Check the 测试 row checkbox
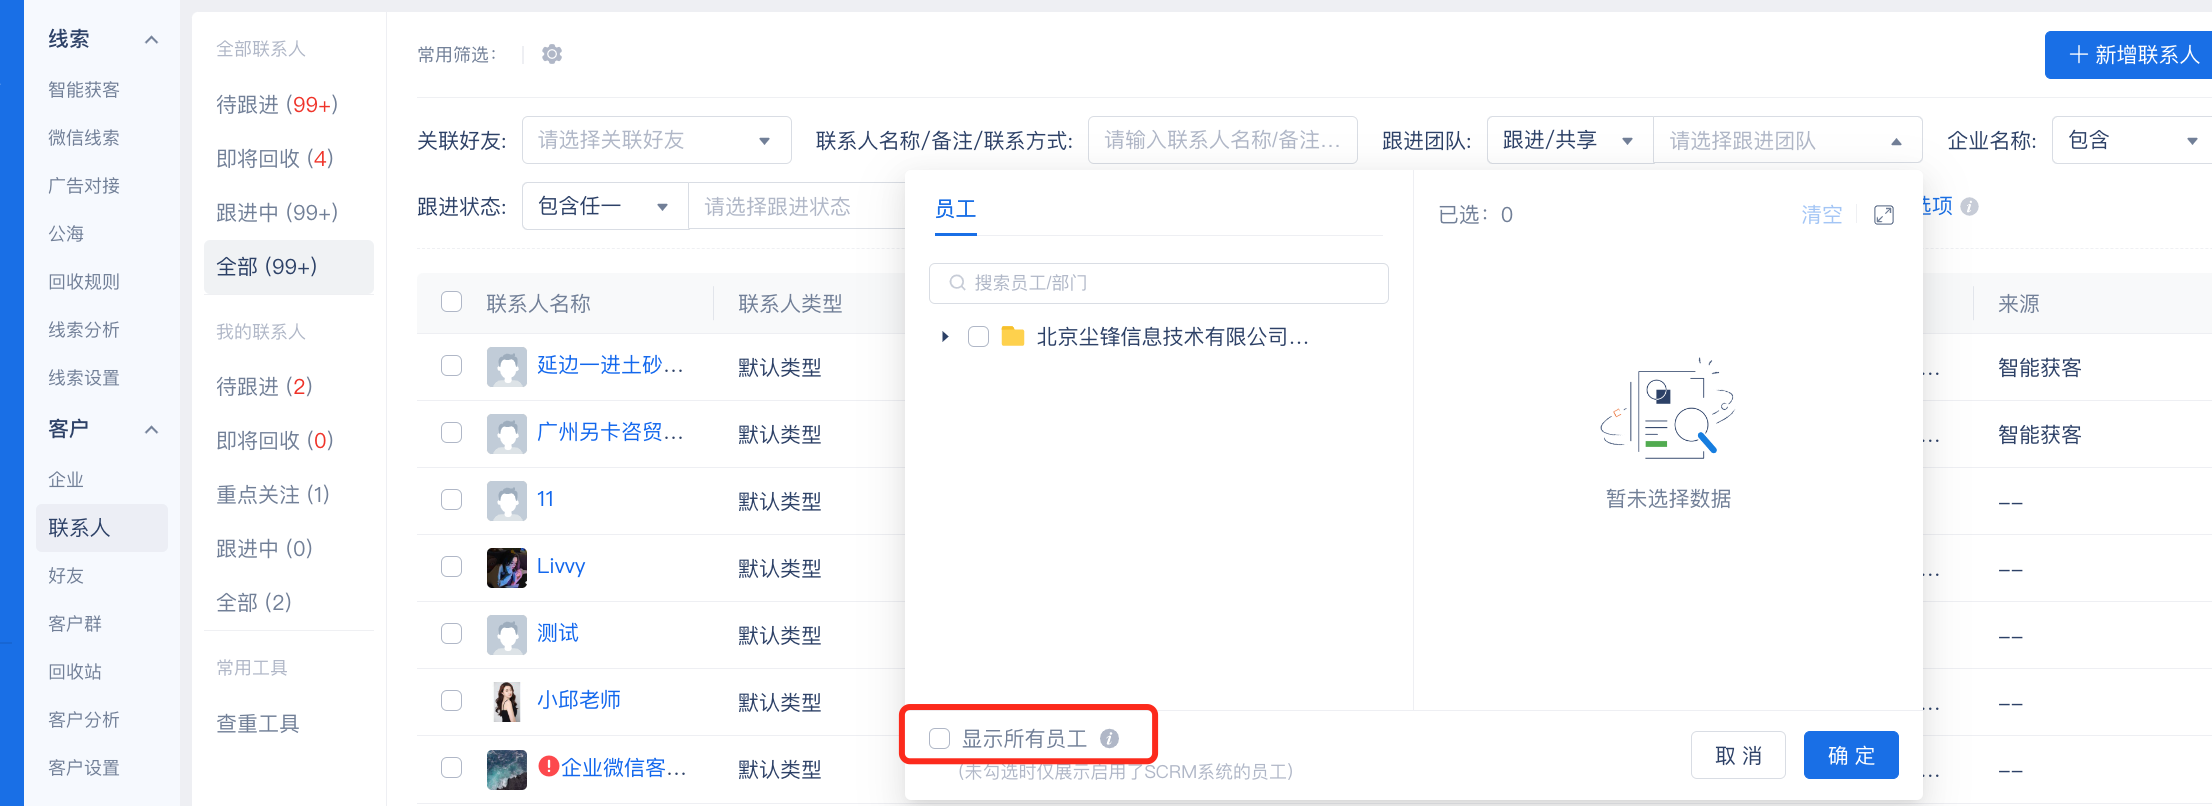The image size is (2212, 806). coord(452,634)
